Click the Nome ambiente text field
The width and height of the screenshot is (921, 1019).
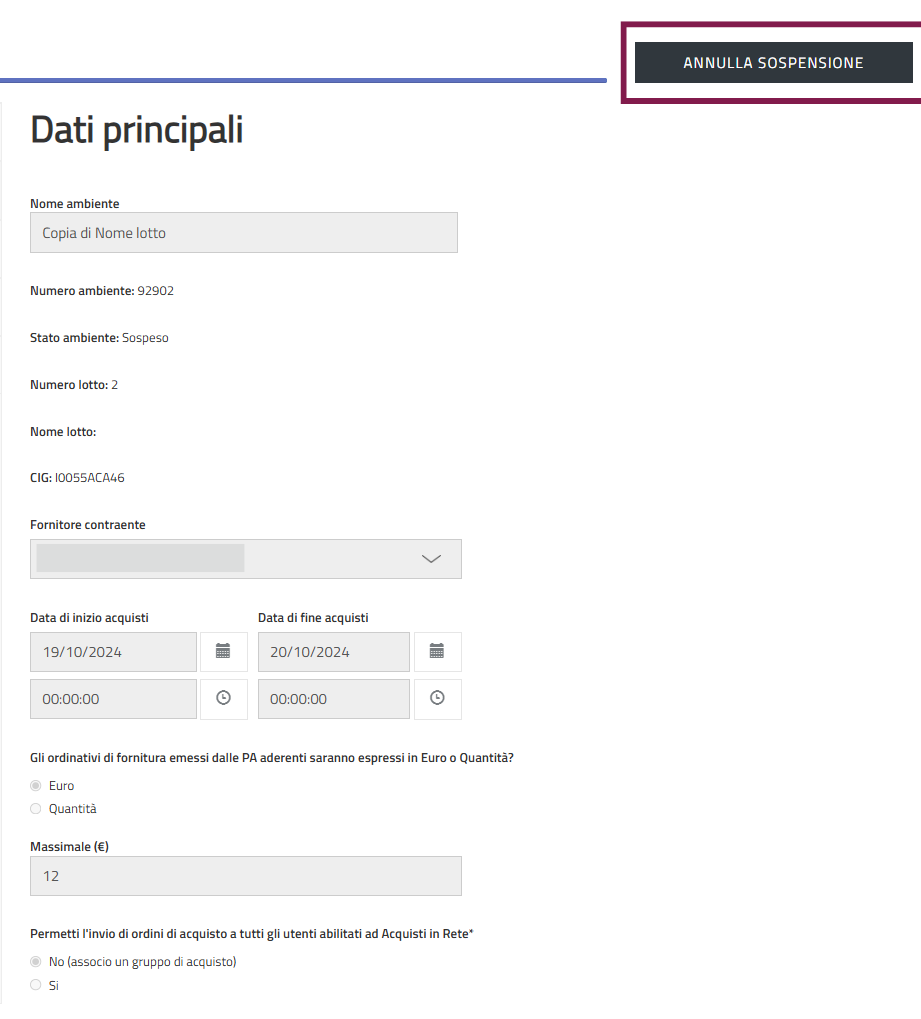tap(244, 233)
